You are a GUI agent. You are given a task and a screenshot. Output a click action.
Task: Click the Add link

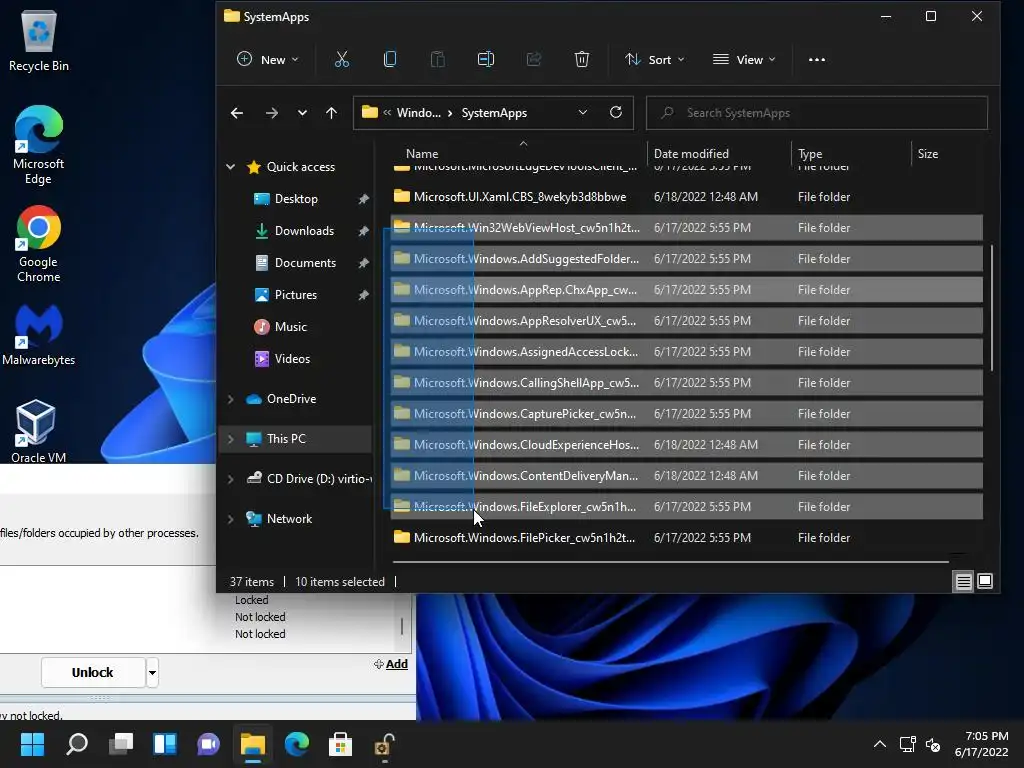coord(396,664)
